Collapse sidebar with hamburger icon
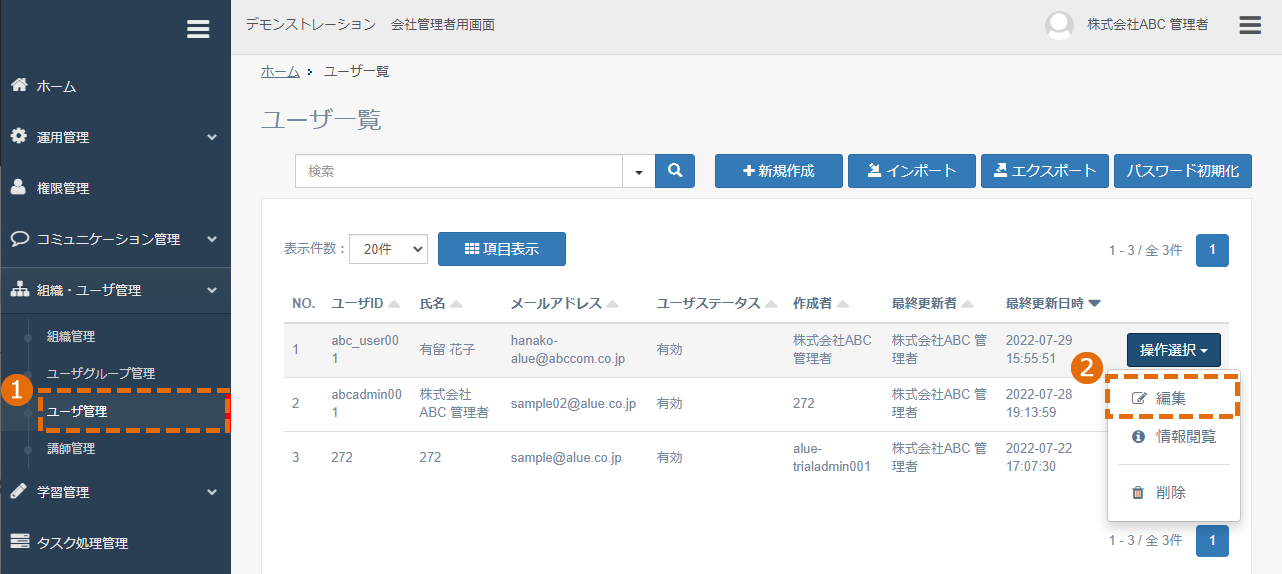Screen dimensions: 1282x574 coord(198,29)
